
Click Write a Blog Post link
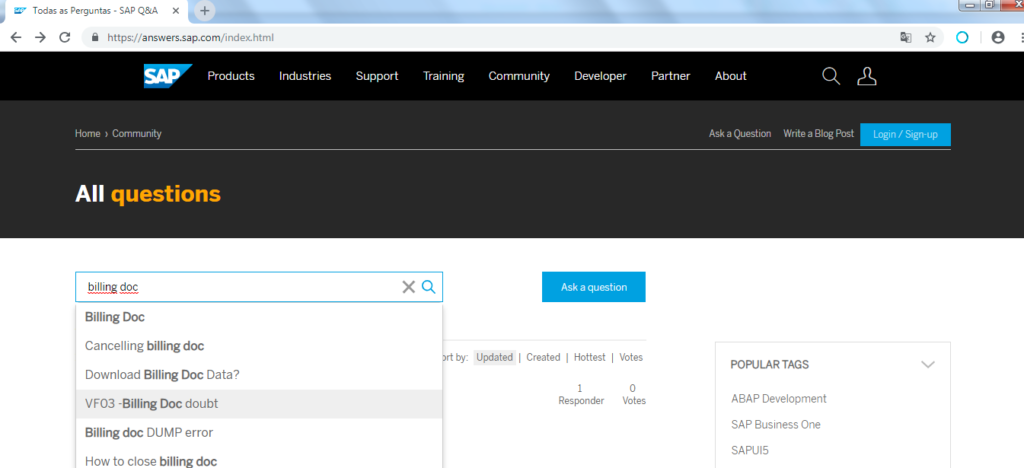[x=818, y=133]
